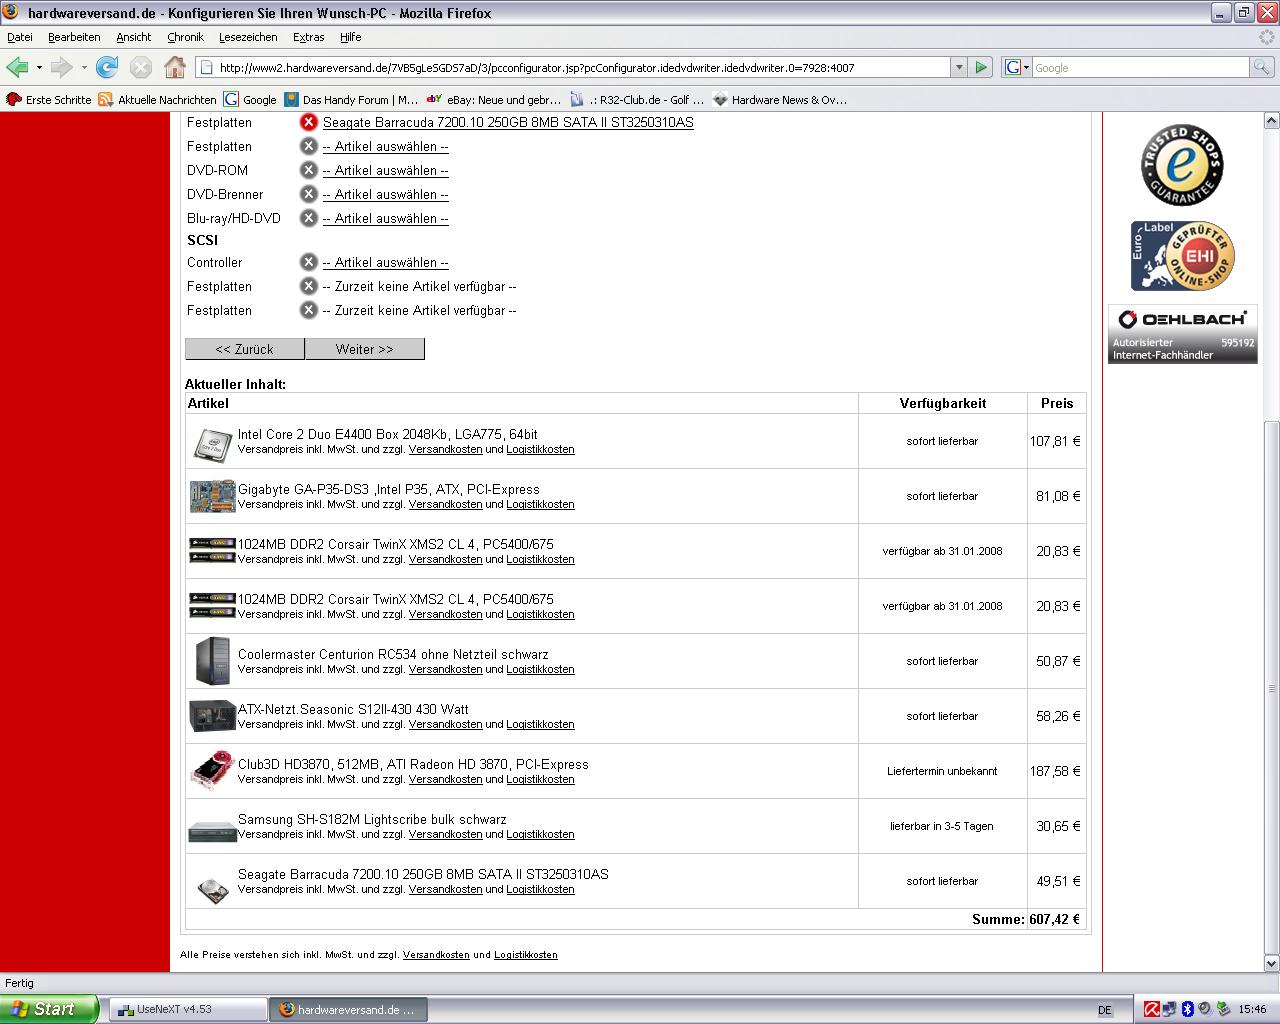Choose an article for SCSI Controller
The height and width of the screenshot is (1024, 1280).
385,262
